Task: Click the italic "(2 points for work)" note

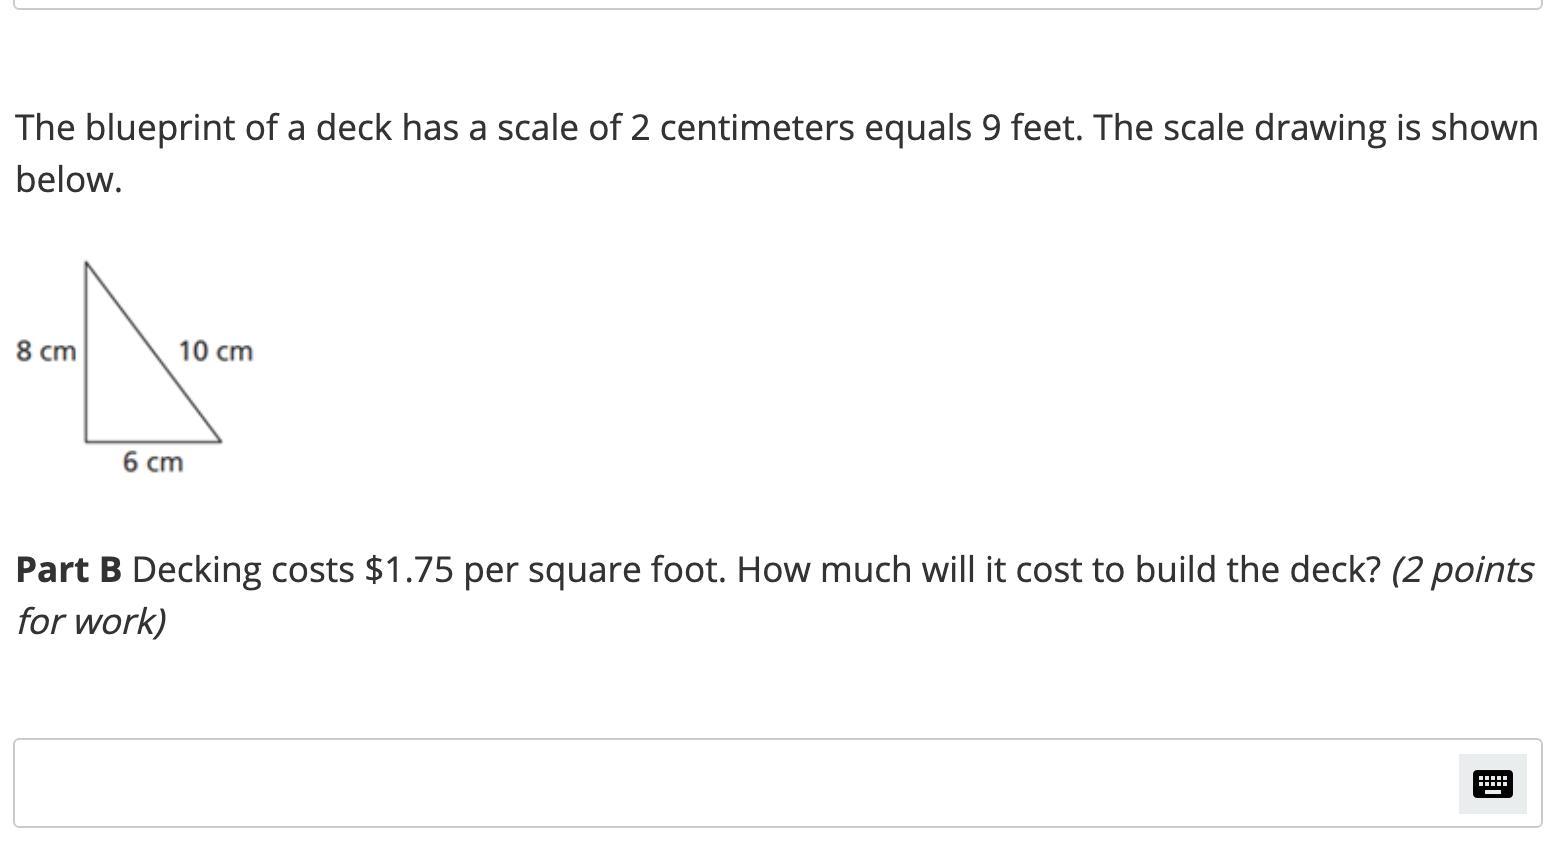Action: [1461, 570]
